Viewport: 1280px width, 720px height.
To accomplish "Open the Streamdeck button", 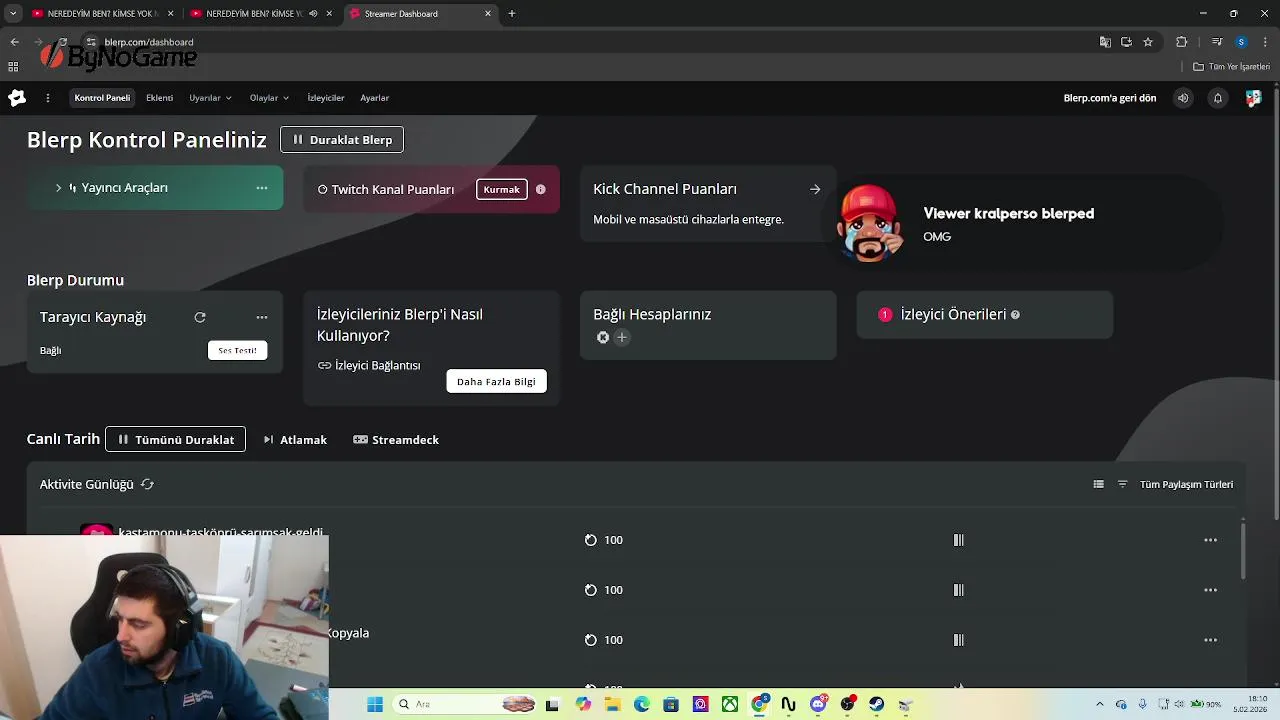I will [396, 440].
